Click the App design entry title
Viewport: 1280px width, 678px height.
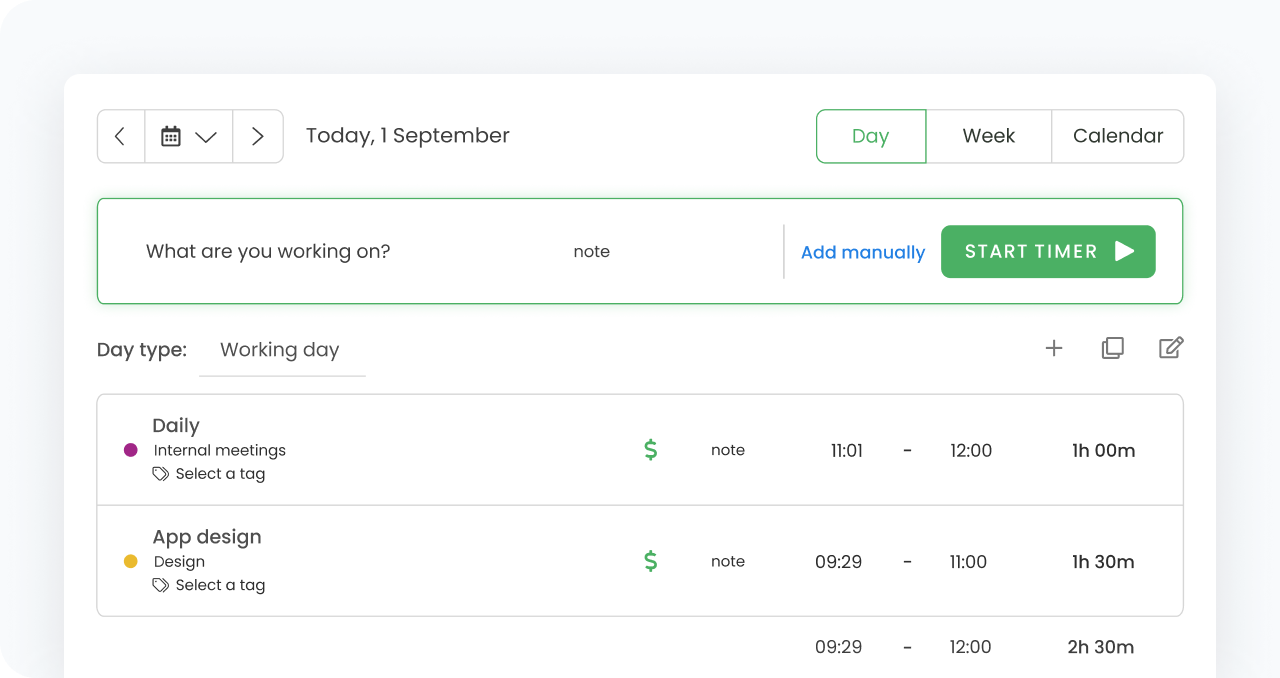(x=207, y=537)
